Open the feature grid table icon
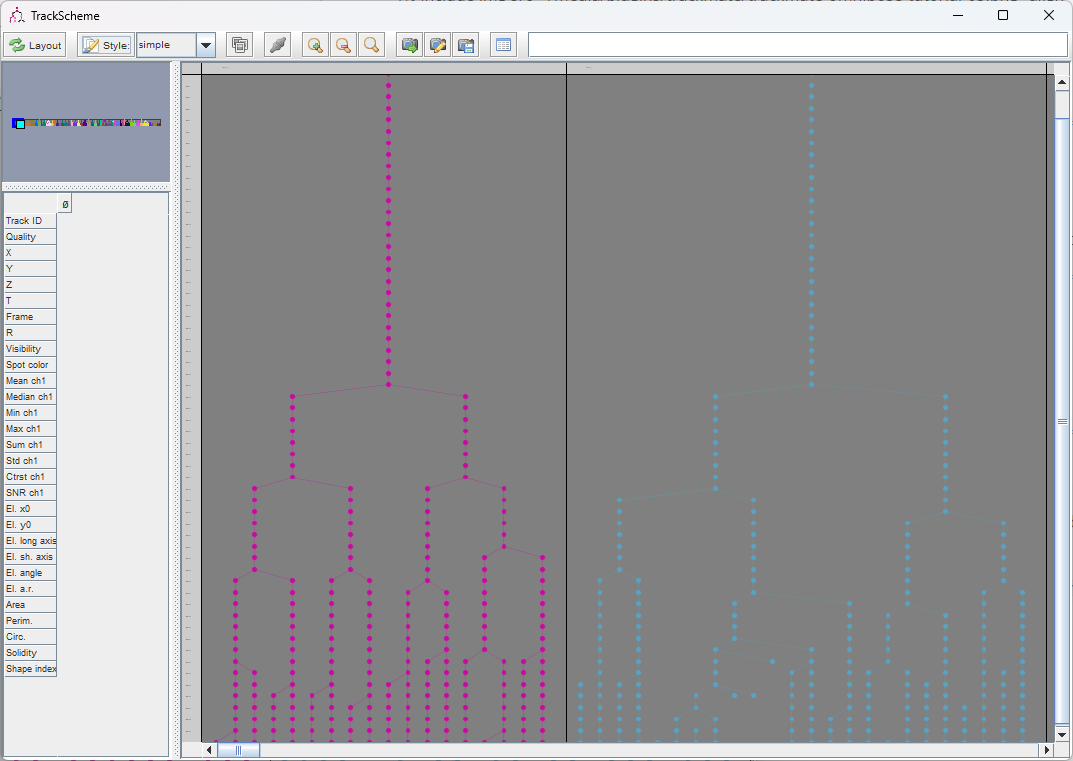The width and height of the screenshot is (1073, 761). (x=503, y=45)
